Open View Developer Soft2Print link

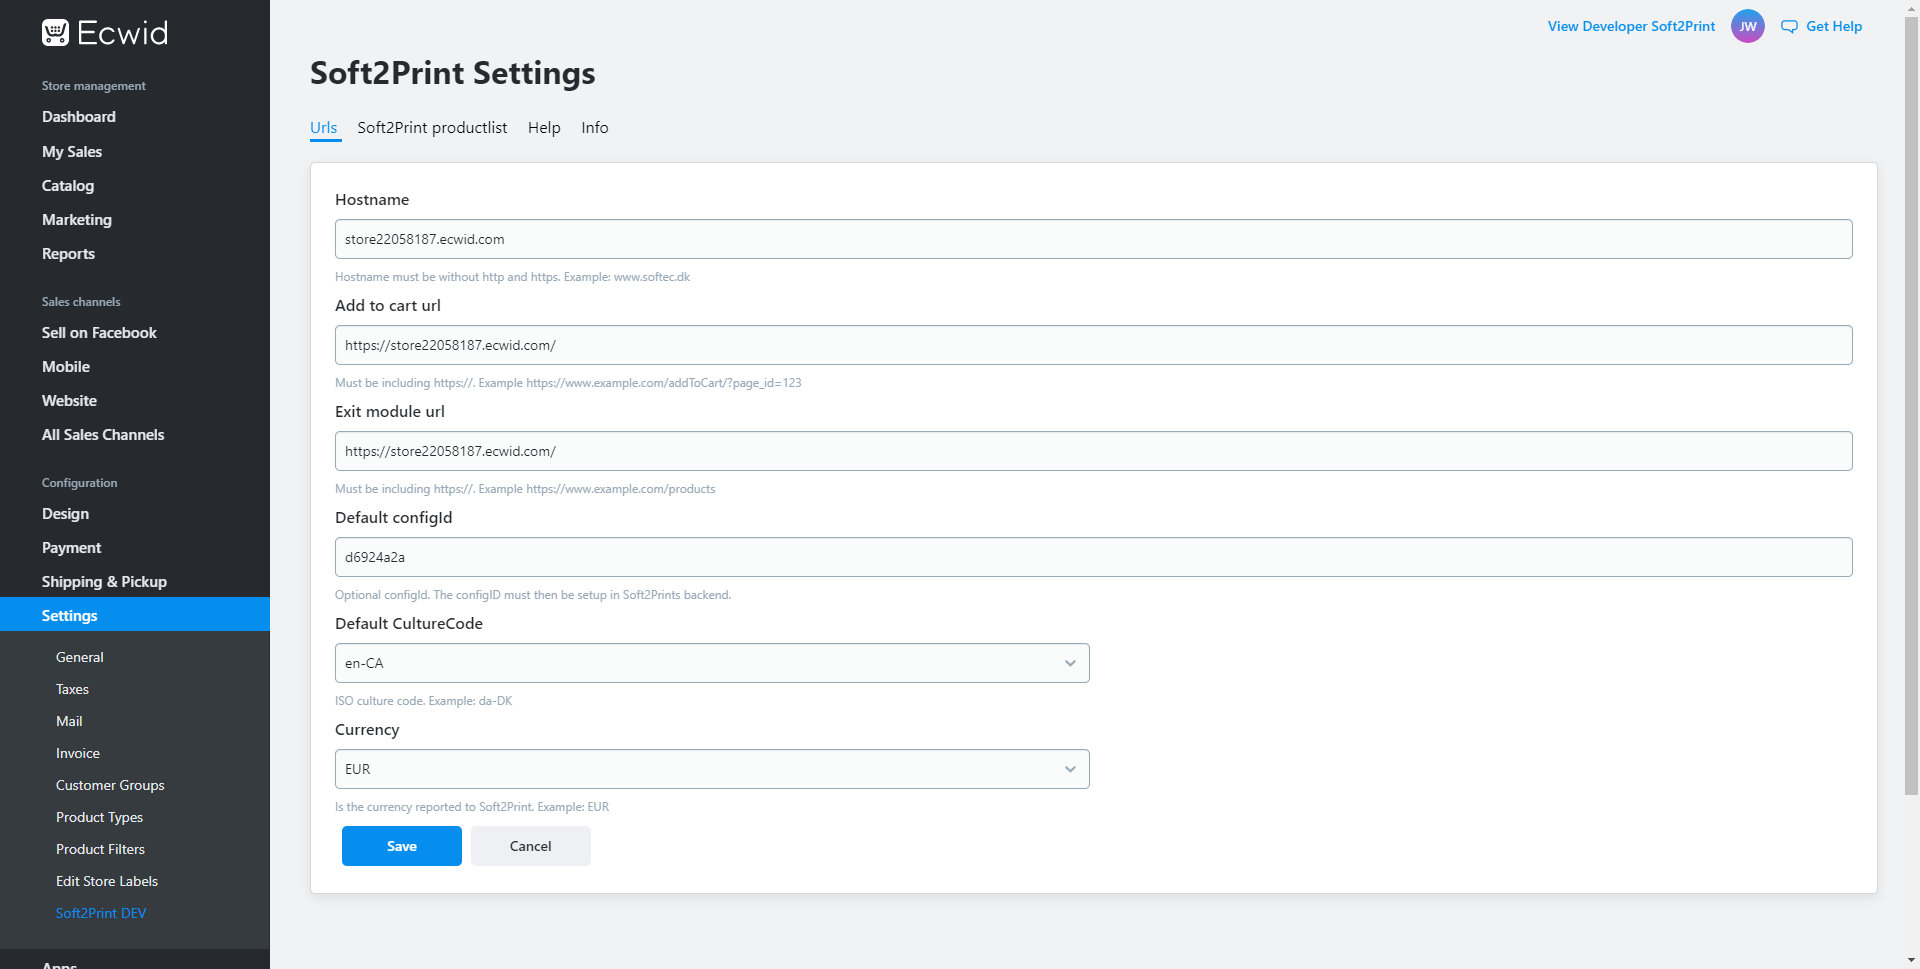coord(1631,27)
